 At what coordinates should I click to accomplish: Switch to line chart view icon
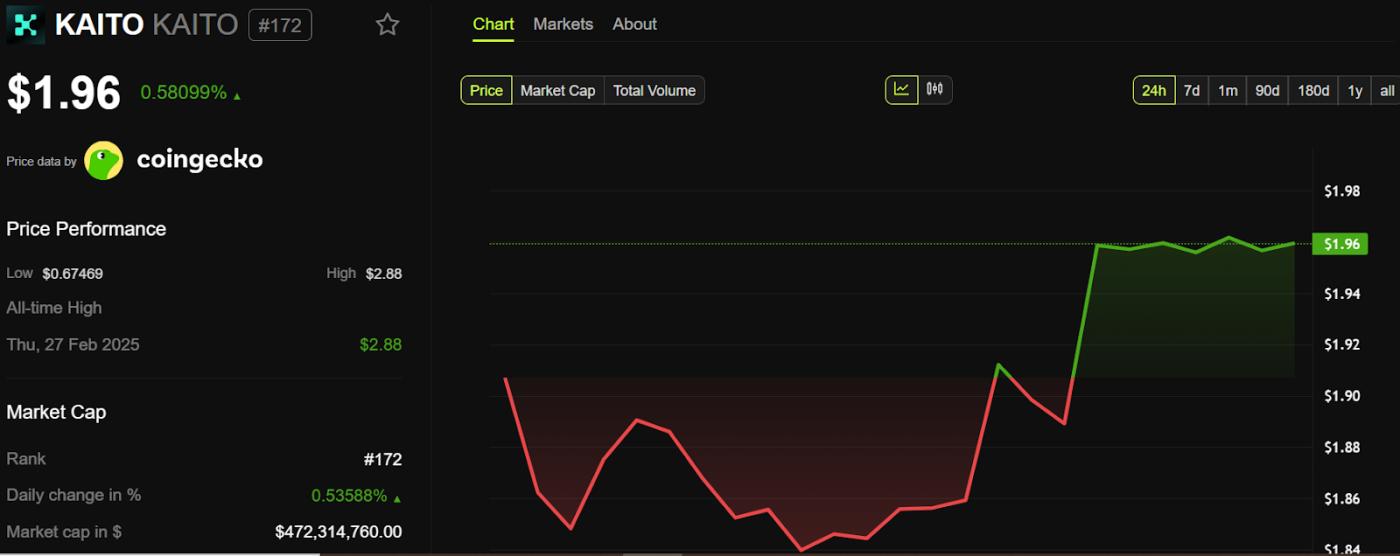pos(901,90)
